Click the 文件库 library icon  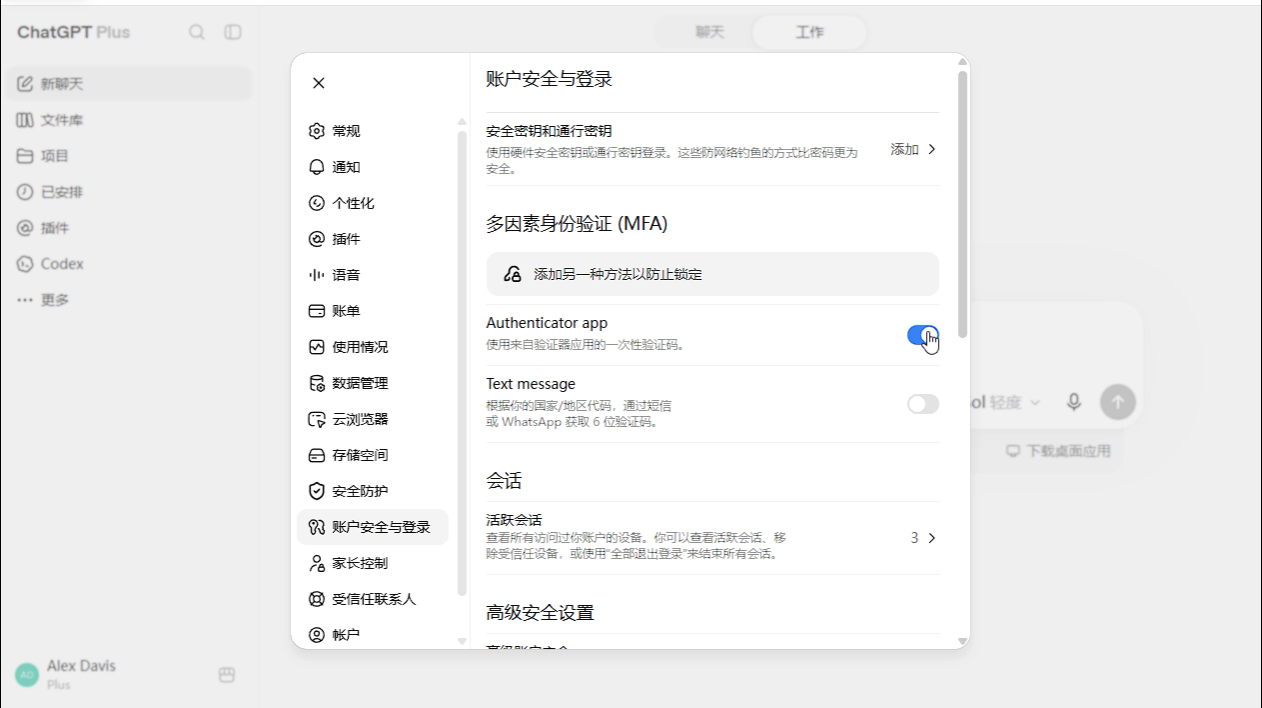point(25,120)
